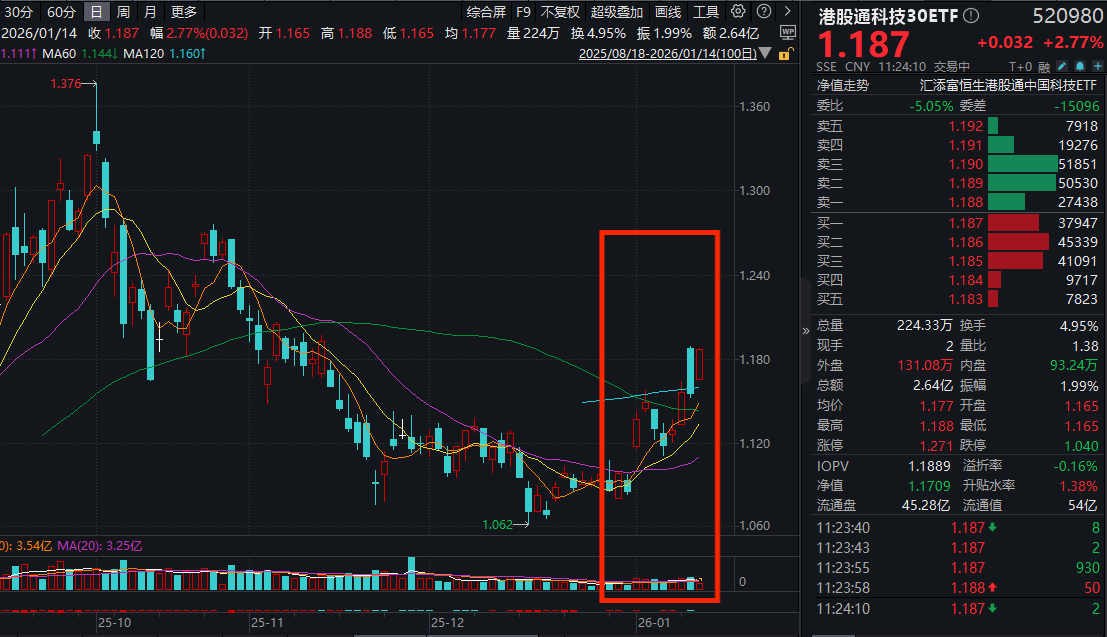Toggle 超级叠加 overlay mode

point(616,9)
